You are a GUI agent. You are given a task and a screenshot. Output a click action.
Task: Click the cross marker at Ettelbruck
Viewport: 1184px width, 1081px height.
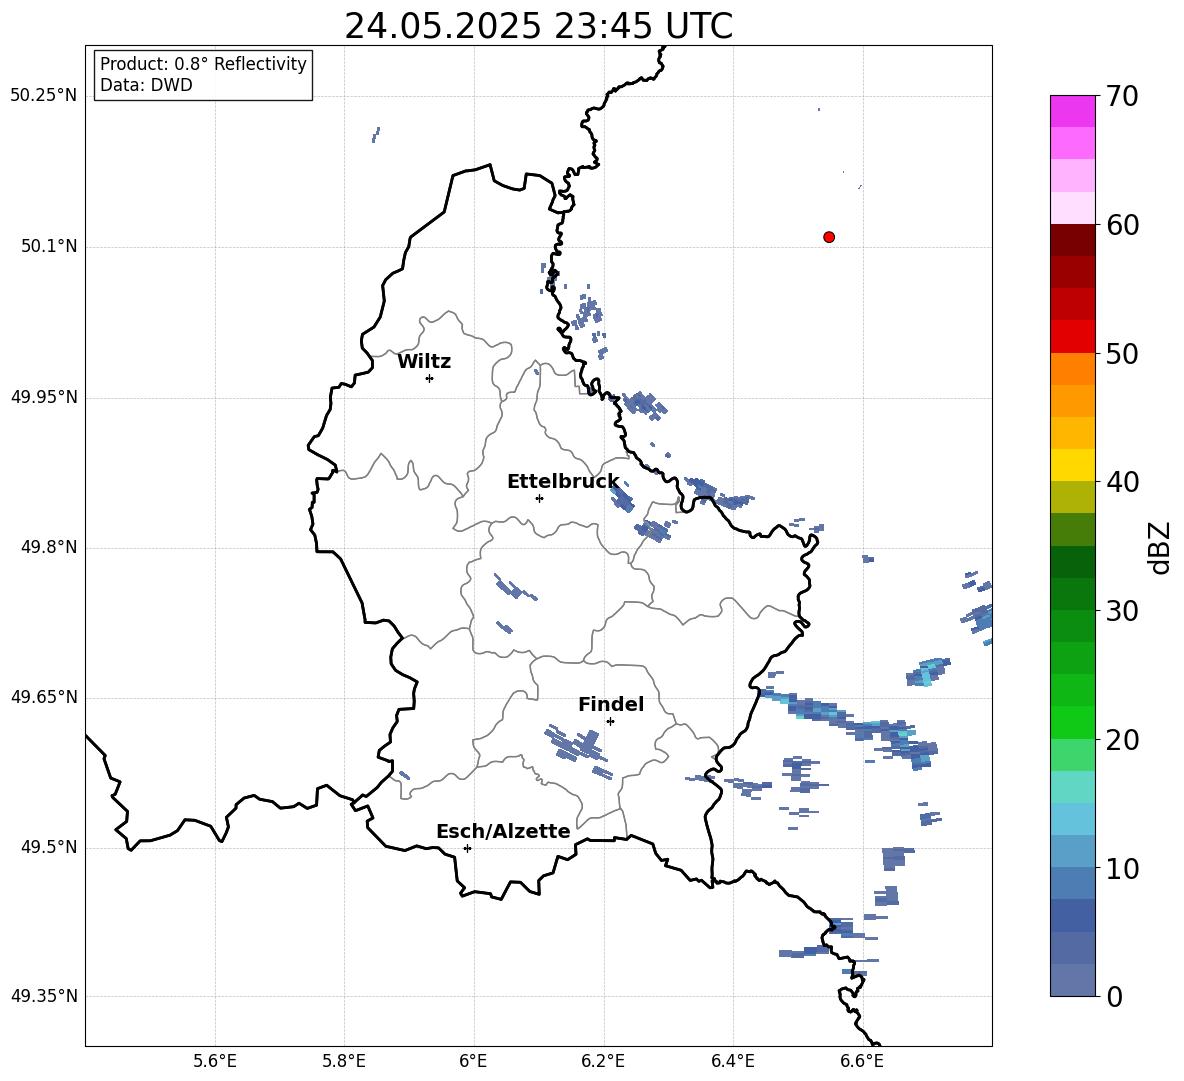[x=539, y=498]
